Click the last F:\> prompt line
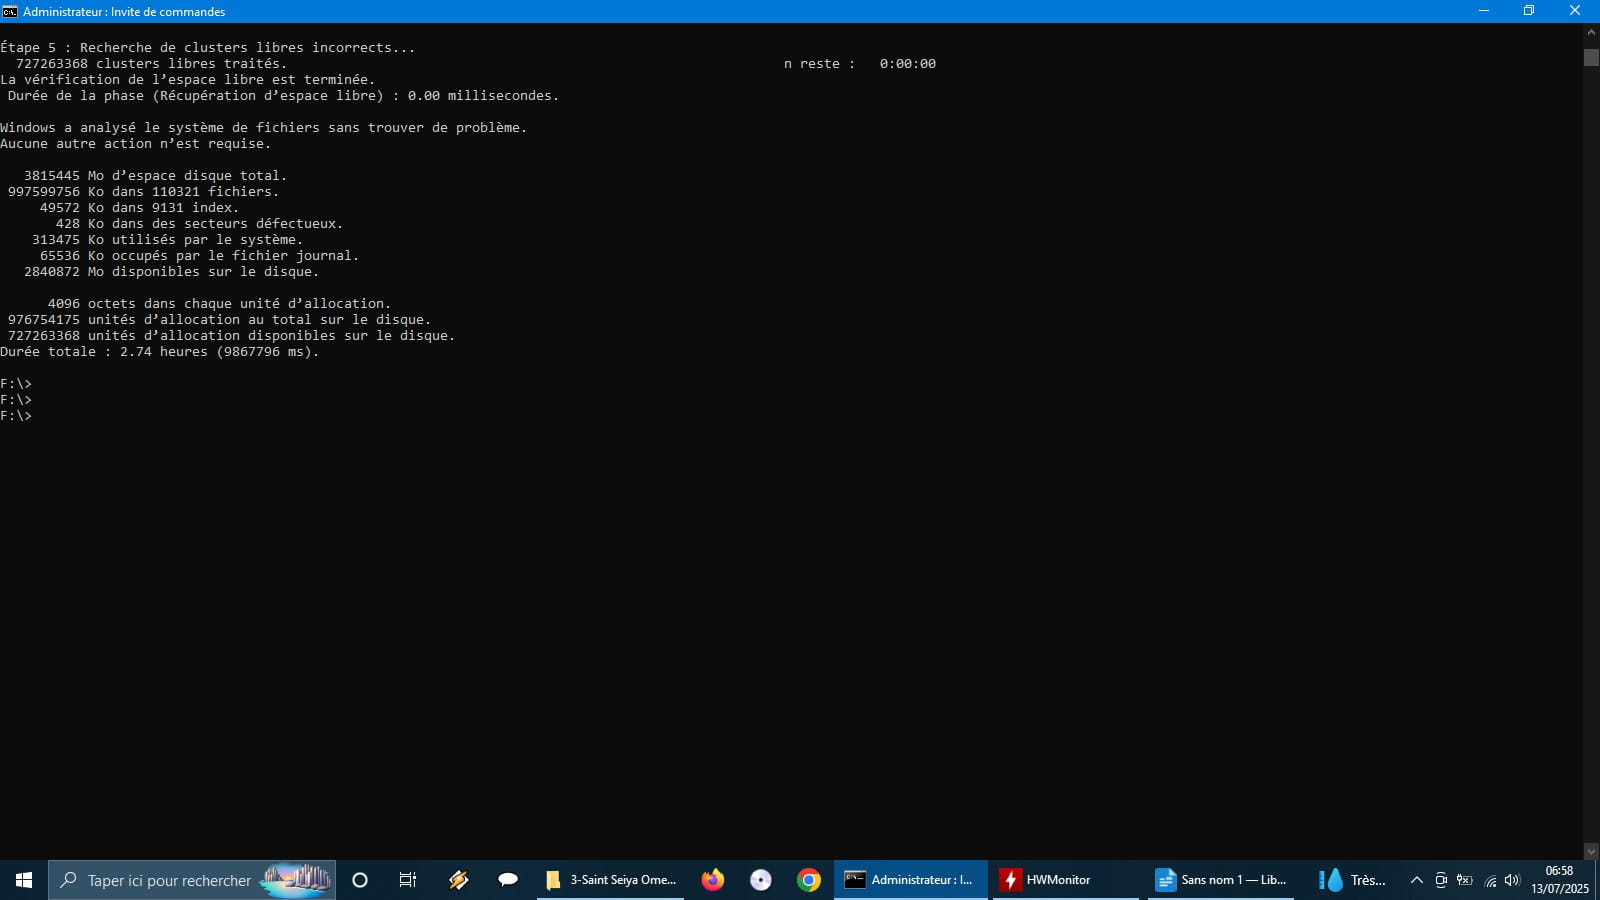 [16, 416]
